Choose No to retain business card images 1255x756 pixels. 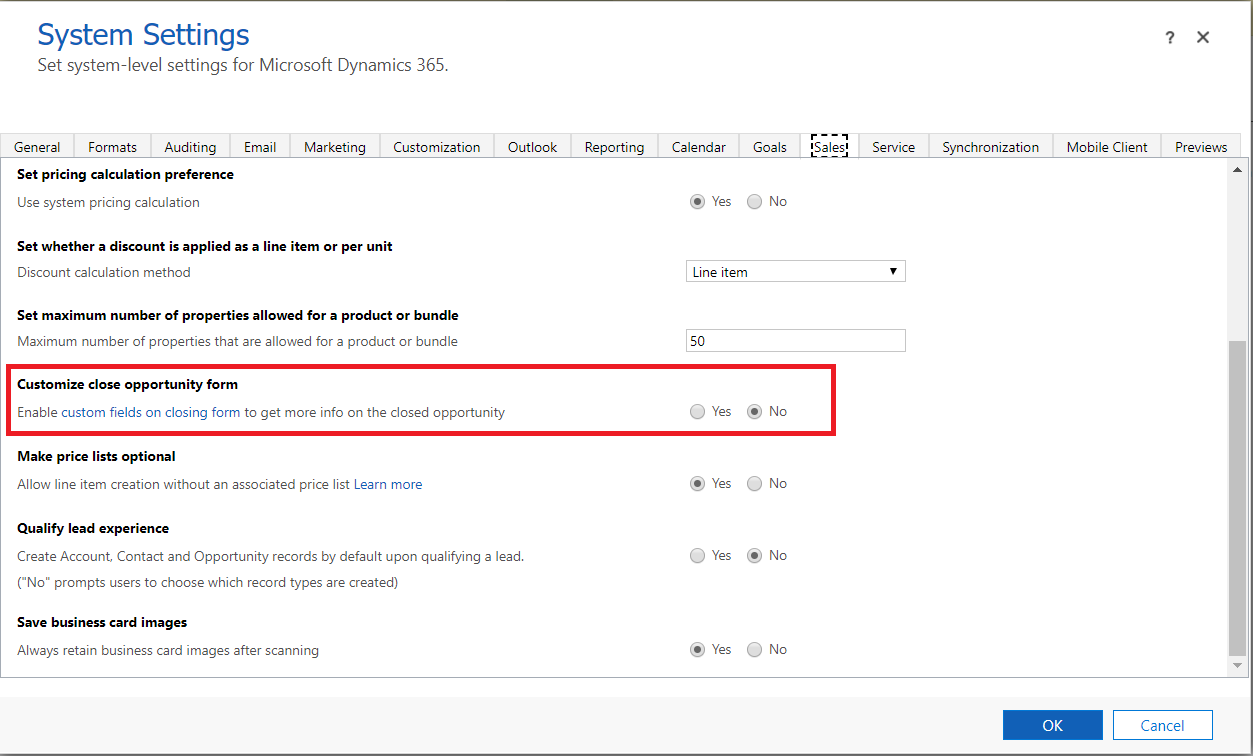pos(755,650)
